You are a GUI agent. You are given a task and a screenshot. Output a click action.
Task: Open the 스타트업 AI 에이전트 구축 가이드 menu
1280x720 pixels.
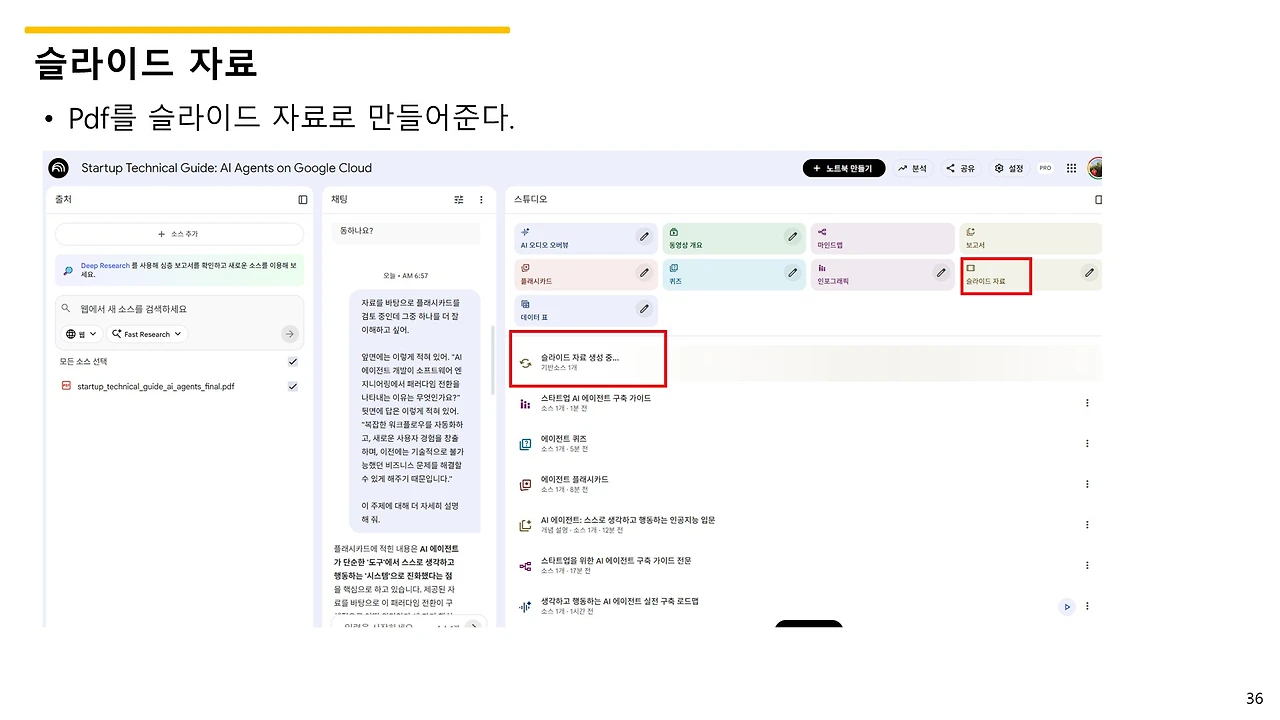tap(1087, 401)
